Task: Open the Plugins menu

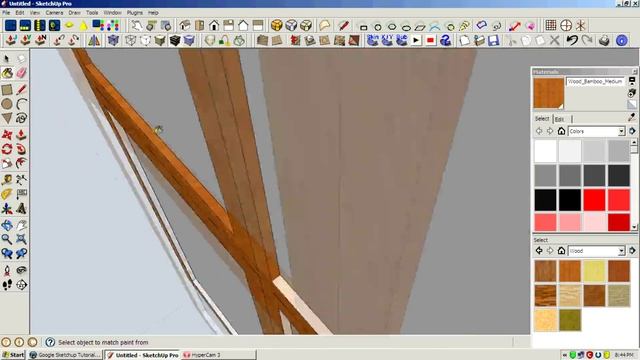Action: point(135,13)
